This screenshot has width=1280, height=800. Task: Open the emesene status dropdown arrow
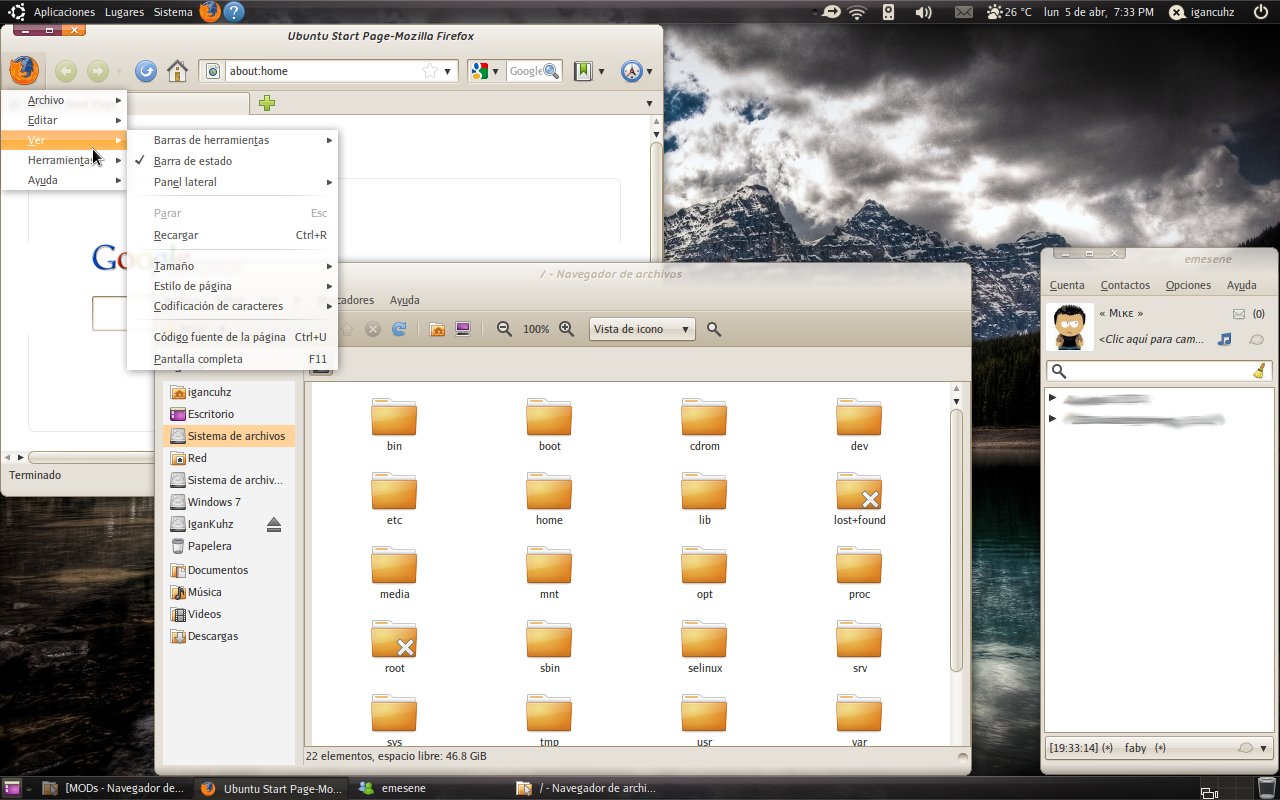[x=1263, y=748]
